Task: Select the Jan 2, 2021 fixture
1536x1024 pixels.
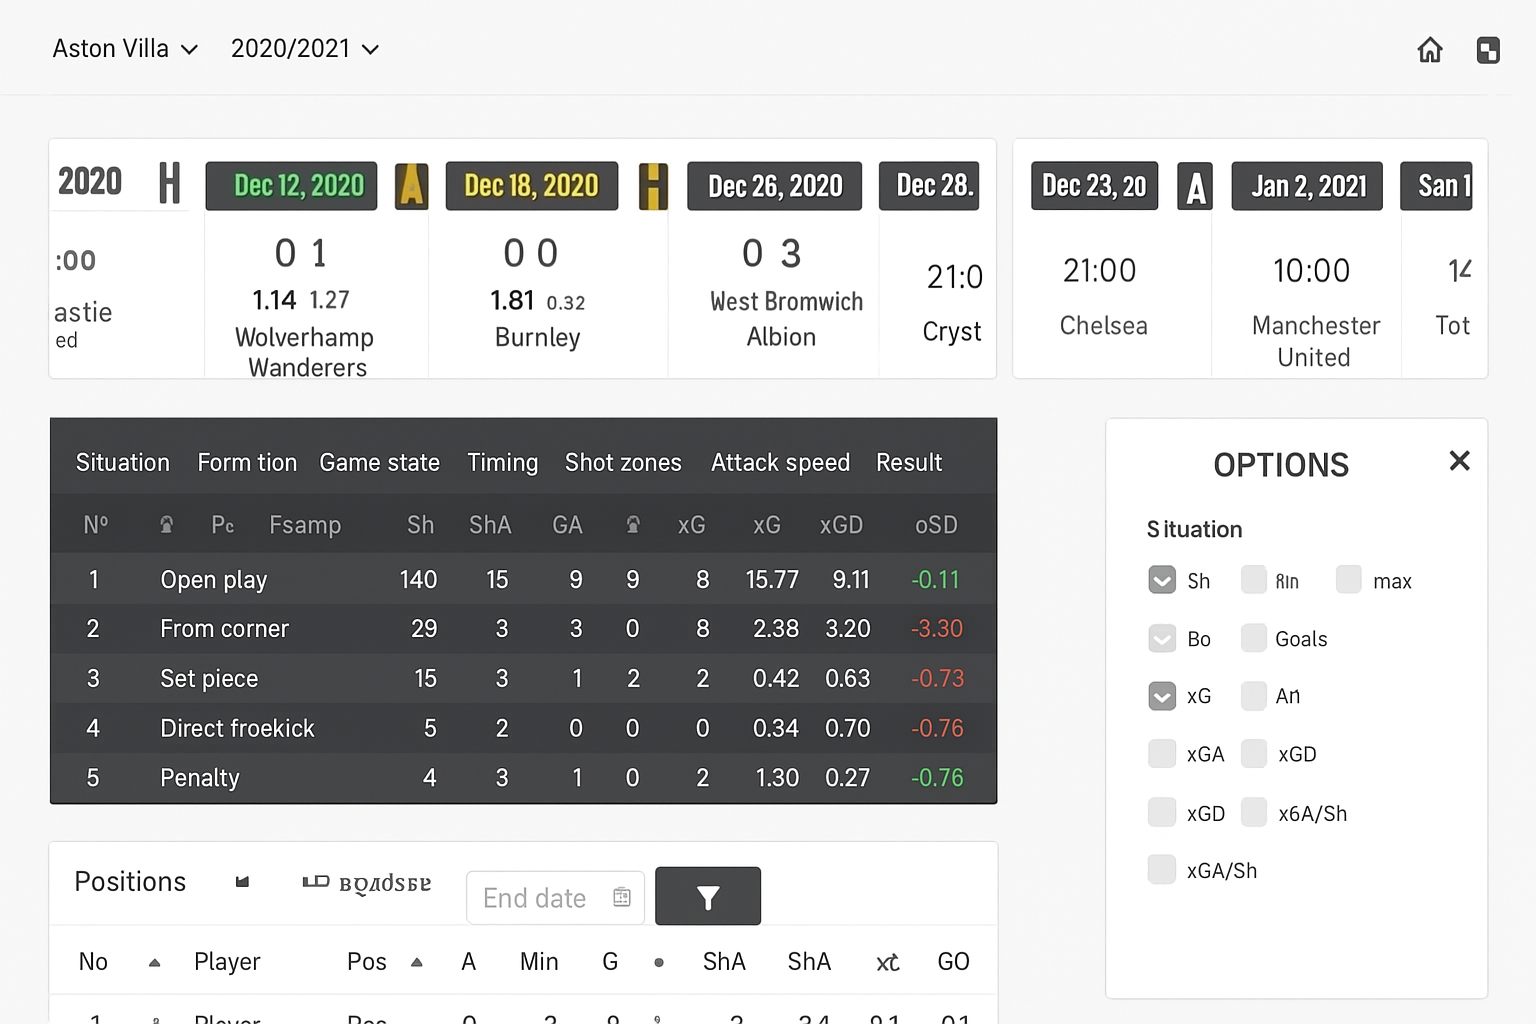Action: tap(1307, 186)
